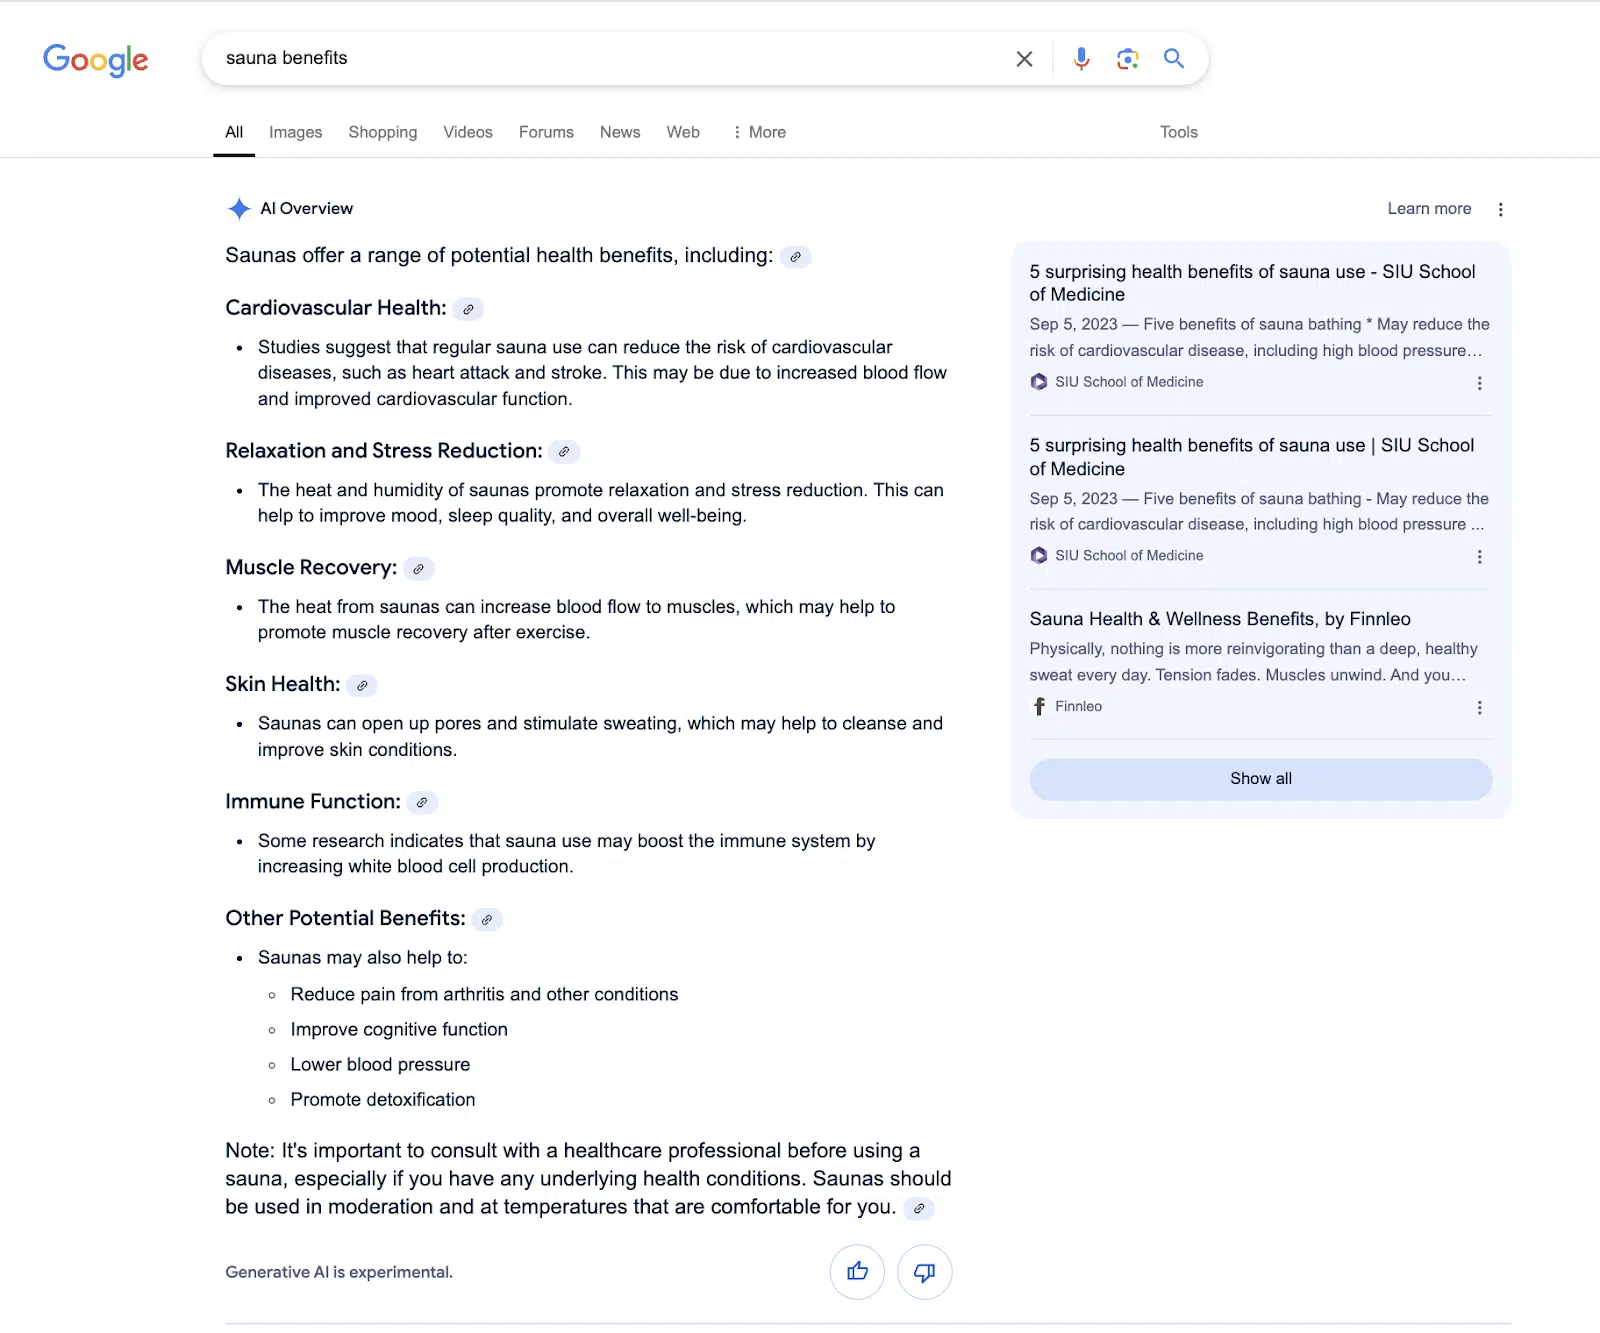Open link icon beside Immune Function heading
The height and width of the screenshot is (1333, 1600).
422,802
